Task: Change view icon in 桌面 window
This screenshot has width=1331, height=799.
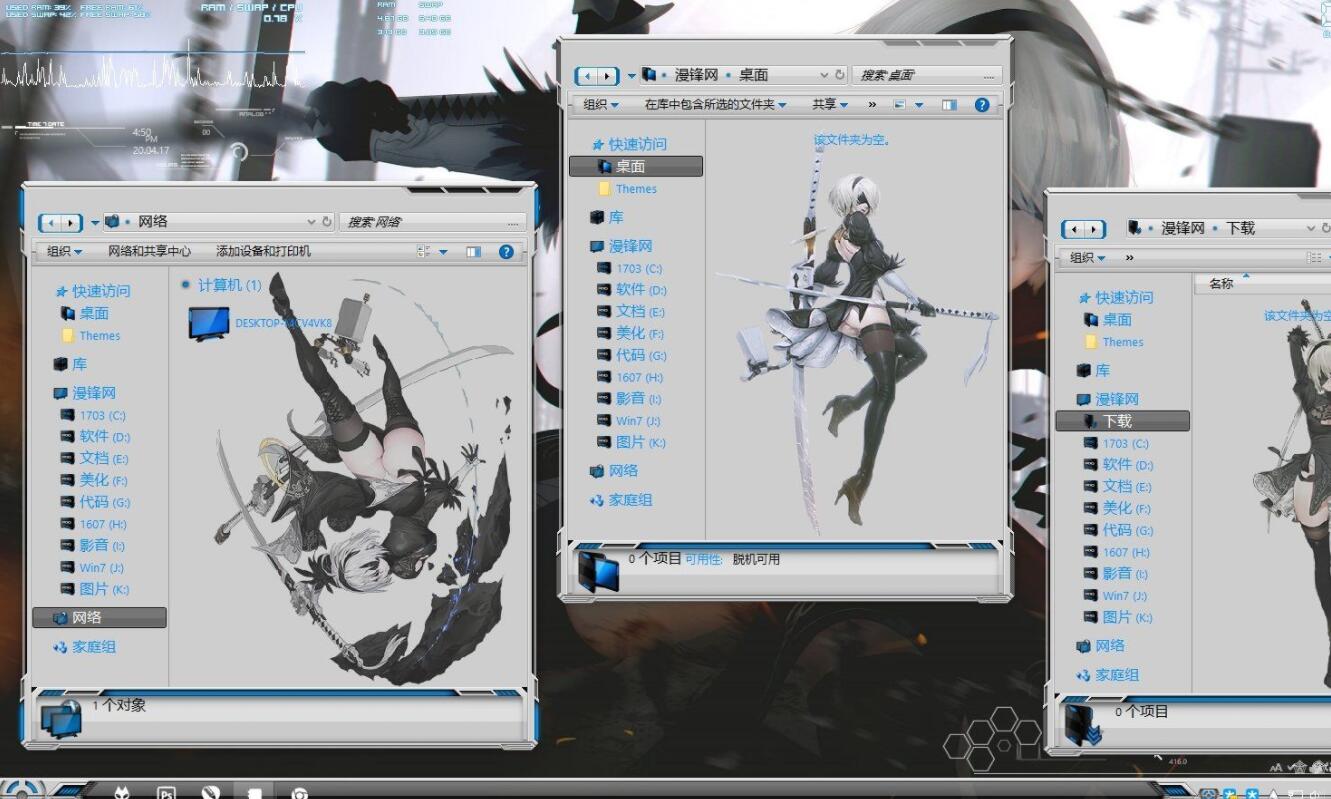Action: point(900,104)
